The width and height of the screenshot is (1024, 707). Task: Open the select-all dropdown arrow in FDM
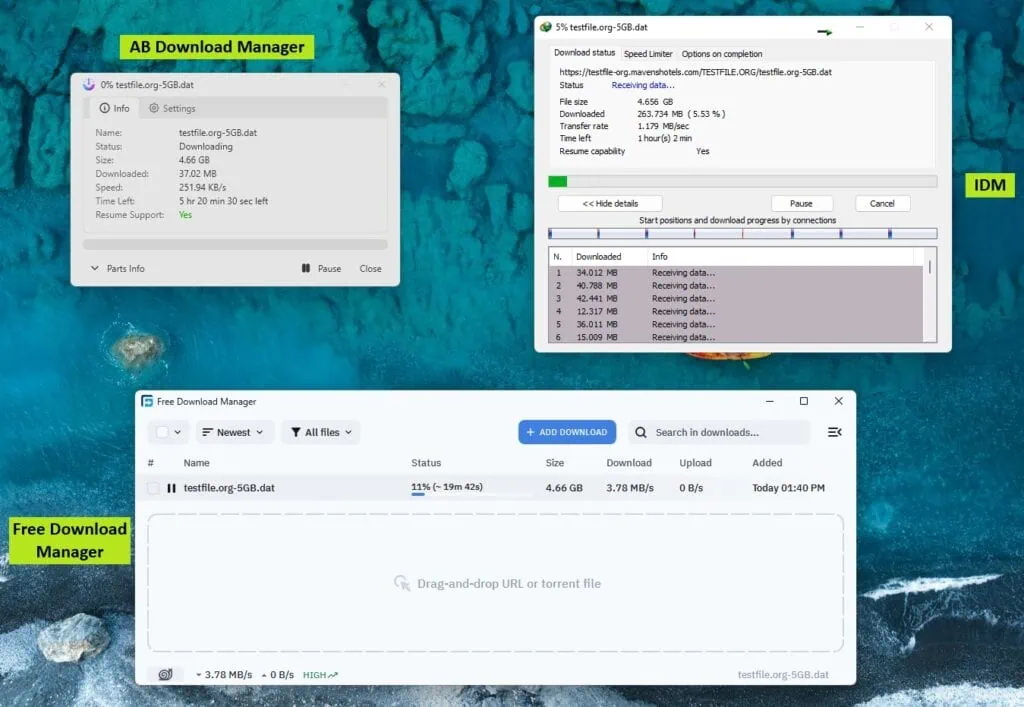[178, 432]
